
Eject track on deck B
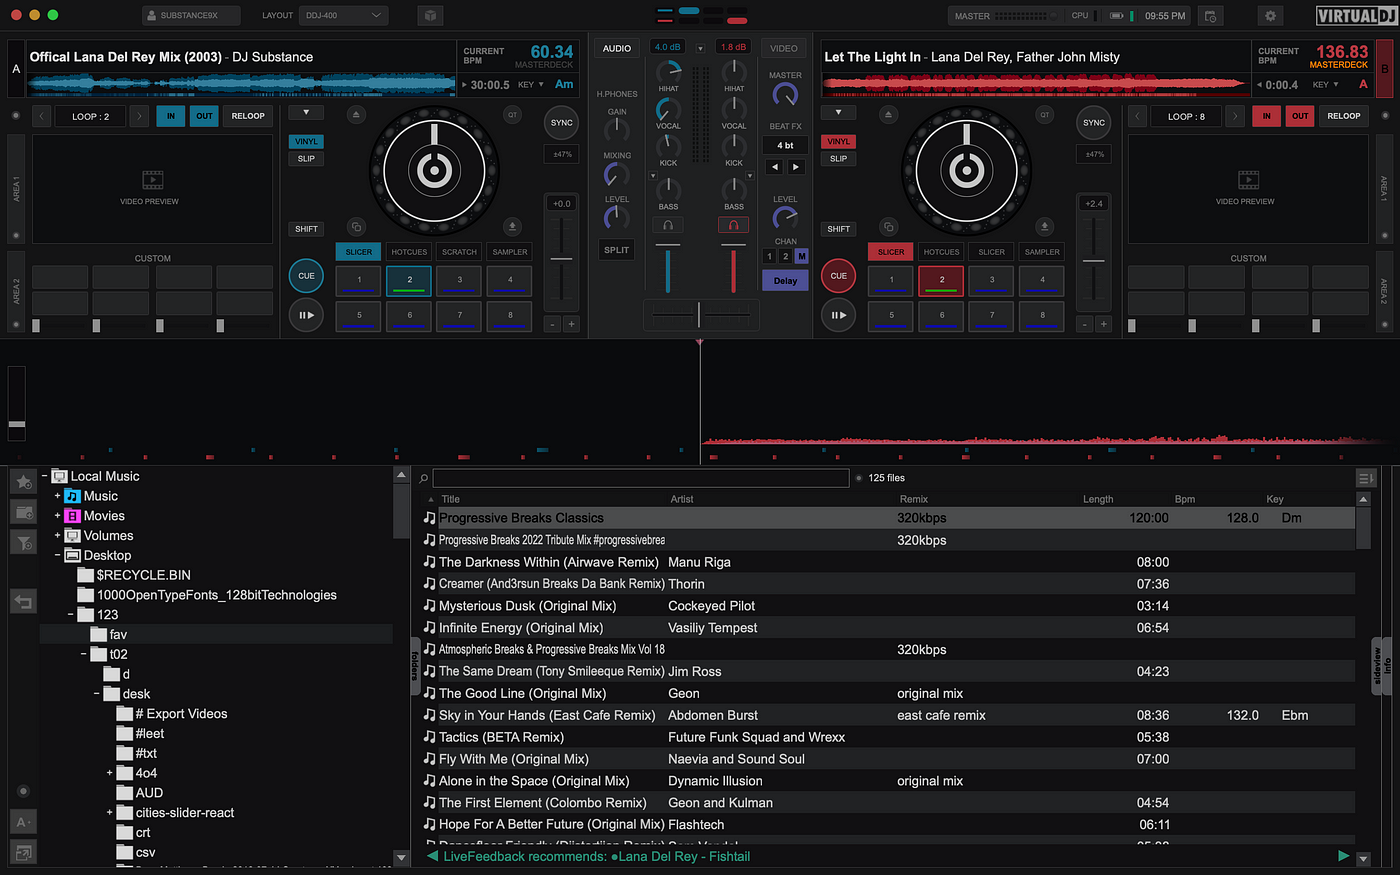(x=888, y=115)
